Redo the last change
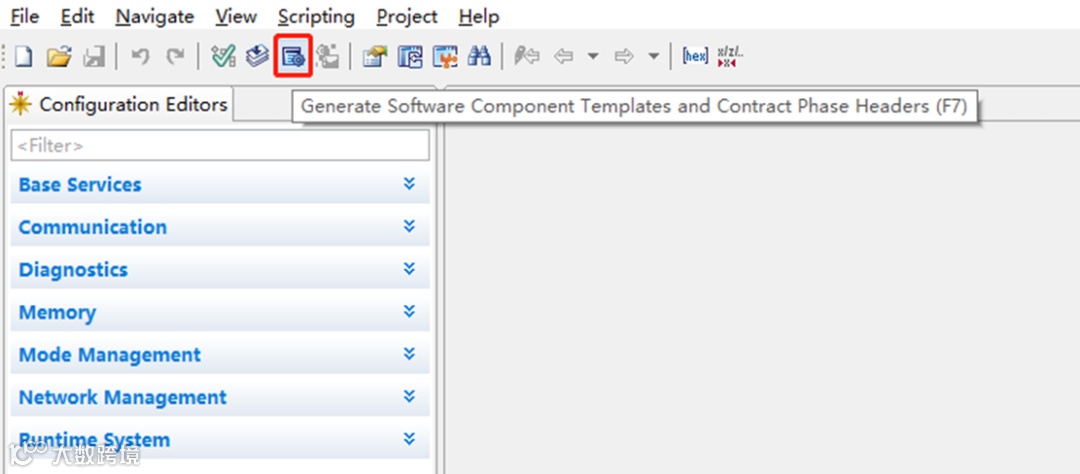The image size is (1080, 474). (x=176, y=56)
